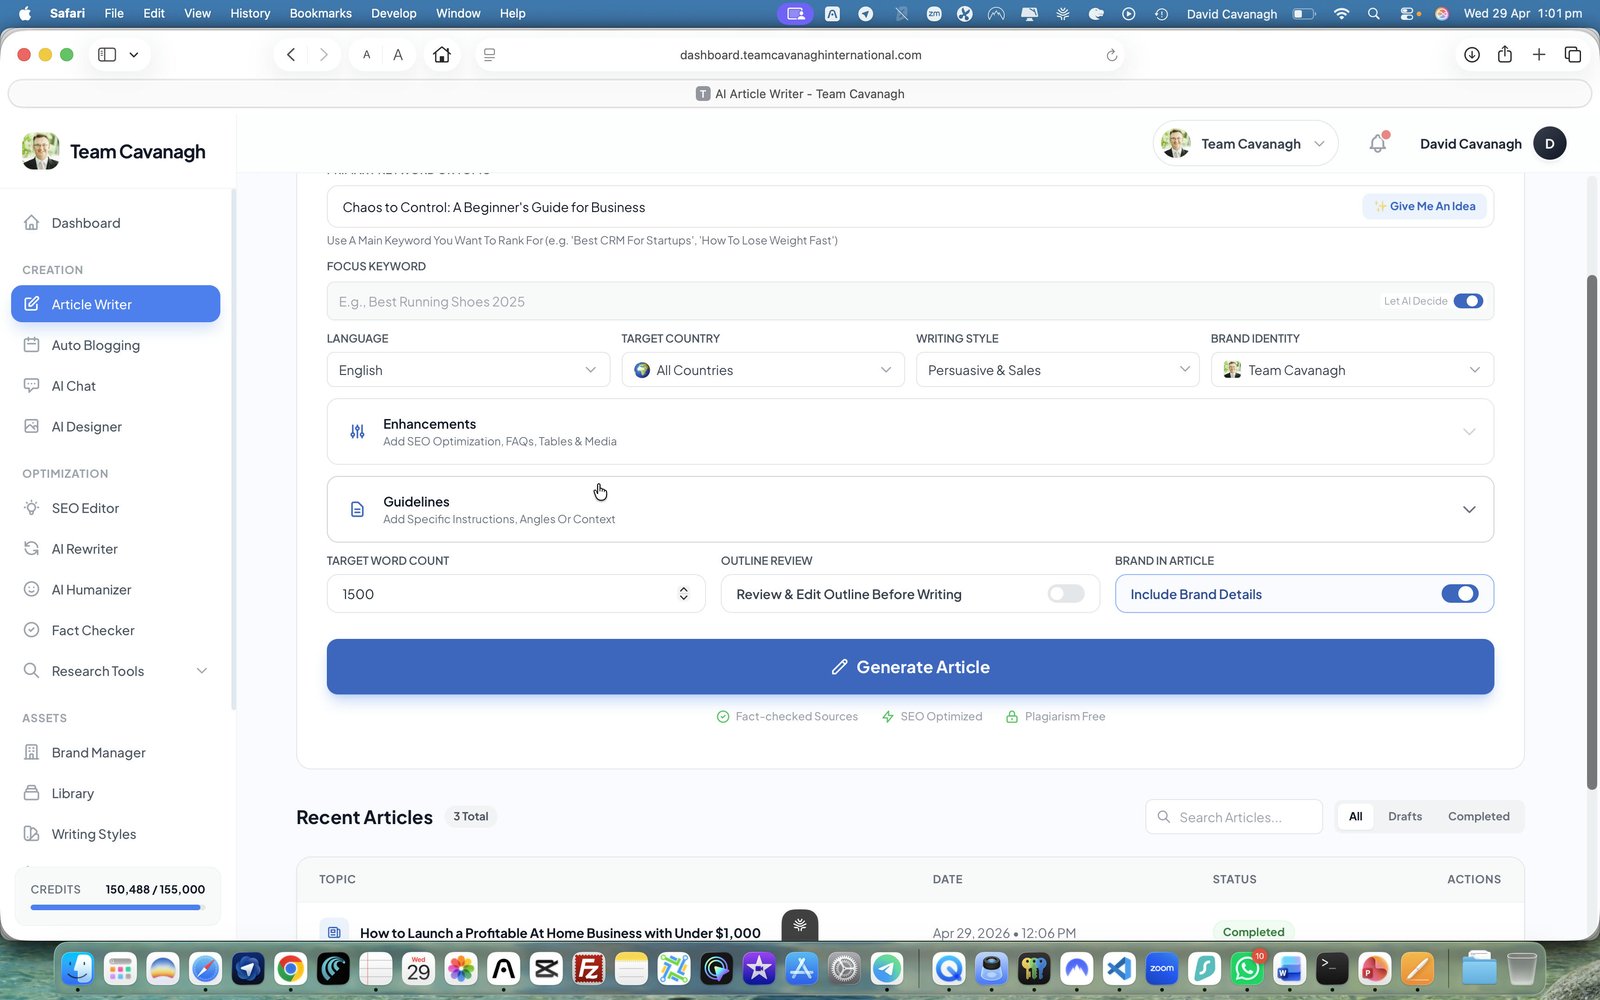This screenshot has height=1000, width=1600.
Task: Click the Generate Article button
Action: click(910, 667)
